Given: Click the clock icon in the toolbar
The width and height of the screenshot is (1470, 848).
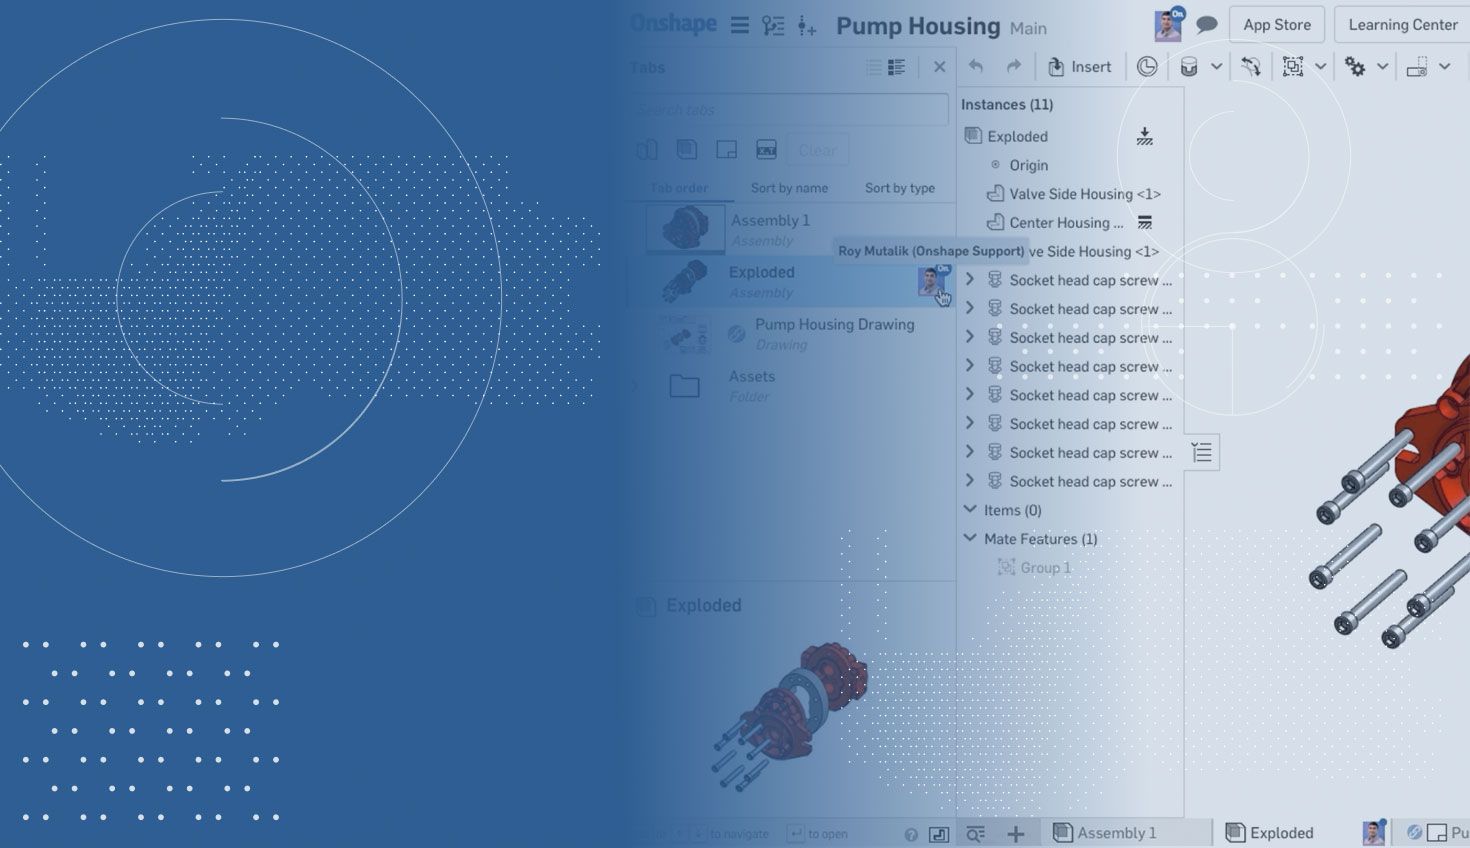Looking at the screenshot, I should [1147, 67].
